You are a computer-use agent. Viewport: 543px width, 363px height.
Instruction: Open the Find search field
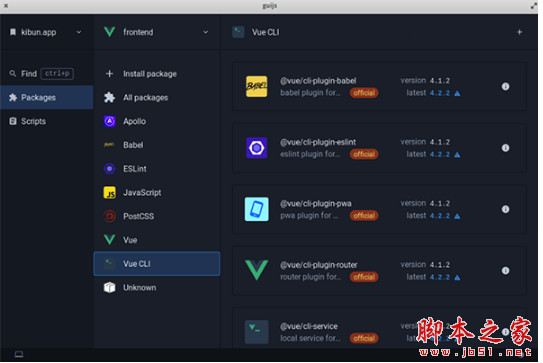point(47,74)
